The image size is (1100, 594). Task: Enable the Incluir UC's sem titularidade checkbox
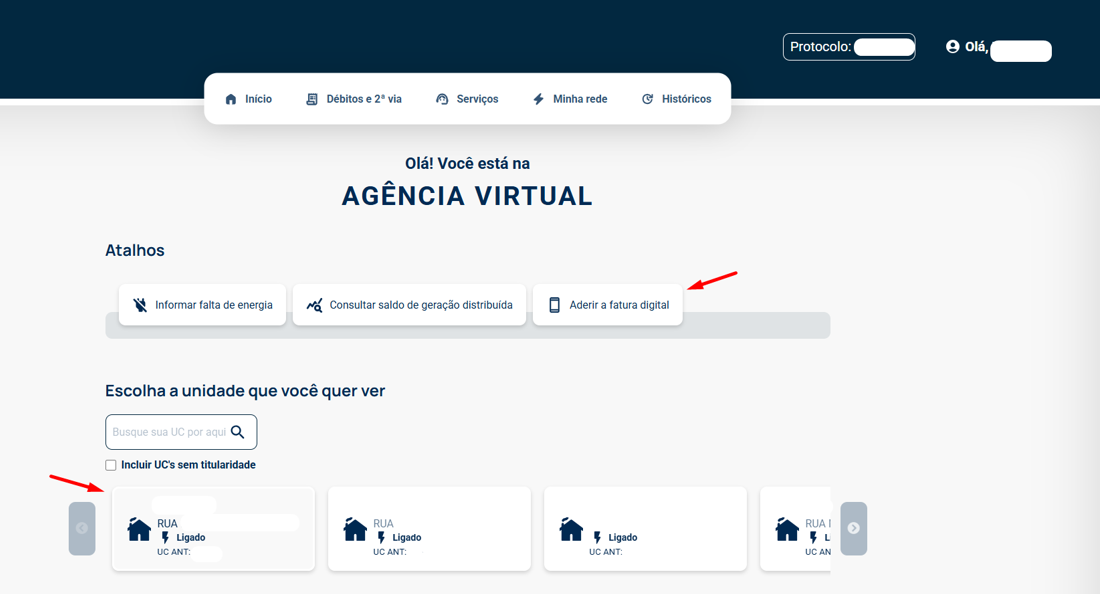click(x=111, y=465)
